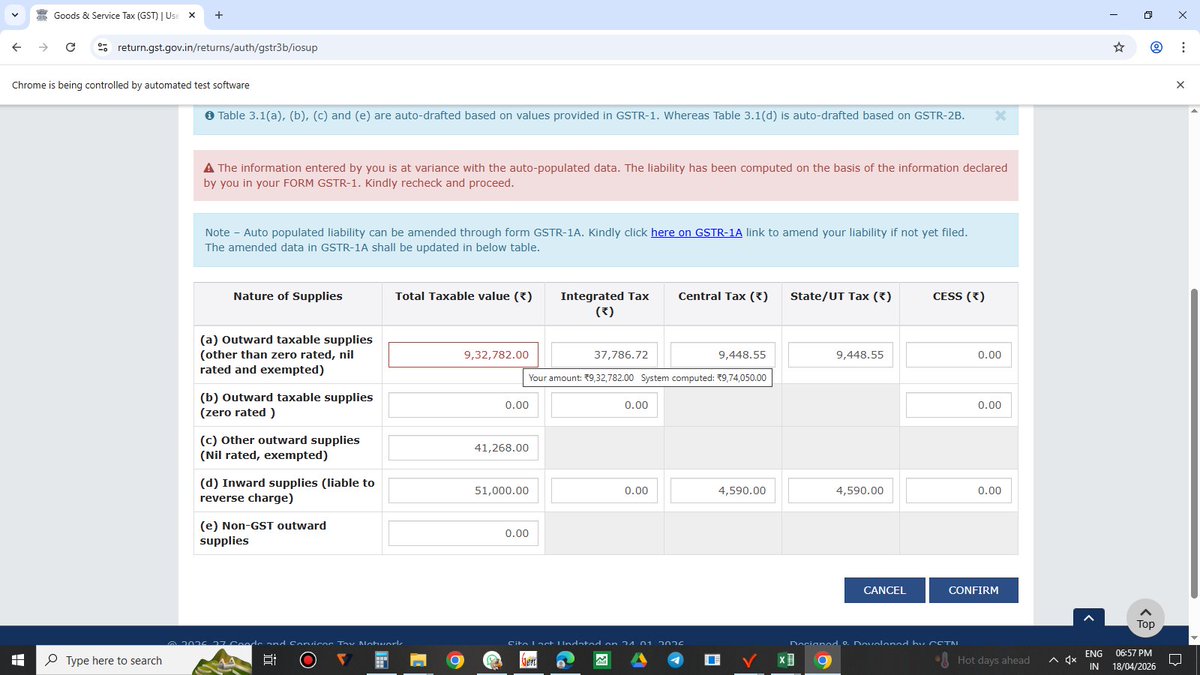Edit Total Taxable value for row (c) Nil rated, exempted supplies
This screenshot has height=675, width=1200.
pyautogui.click(x=464, y=448)
